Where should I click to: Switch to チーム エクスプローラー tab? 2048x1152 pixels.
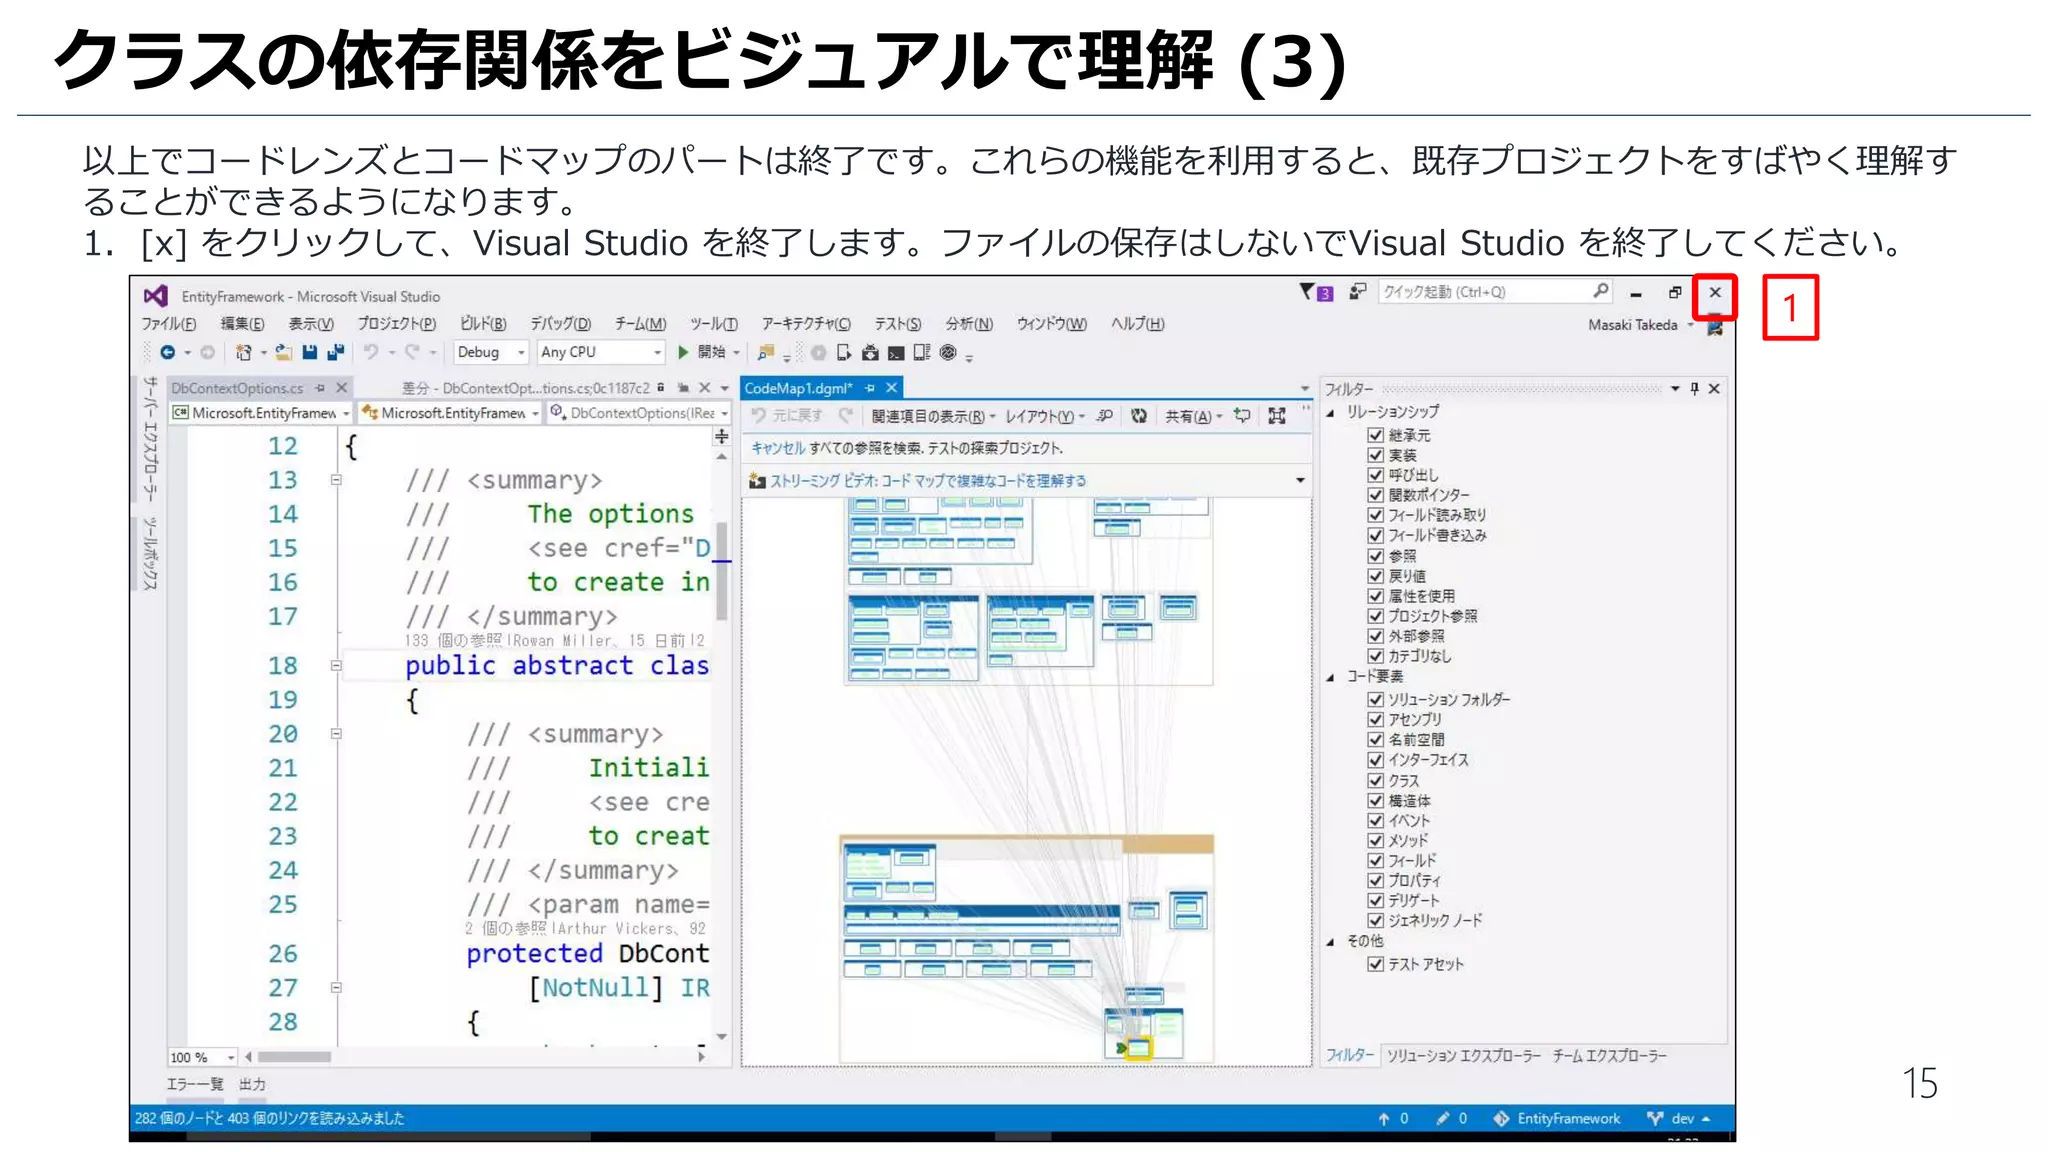(x=1609, y=1056)
